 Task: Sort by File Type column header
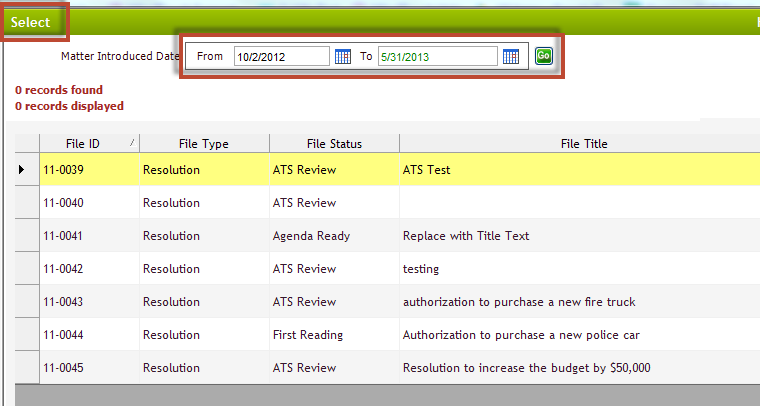click(x=204, y=144)
